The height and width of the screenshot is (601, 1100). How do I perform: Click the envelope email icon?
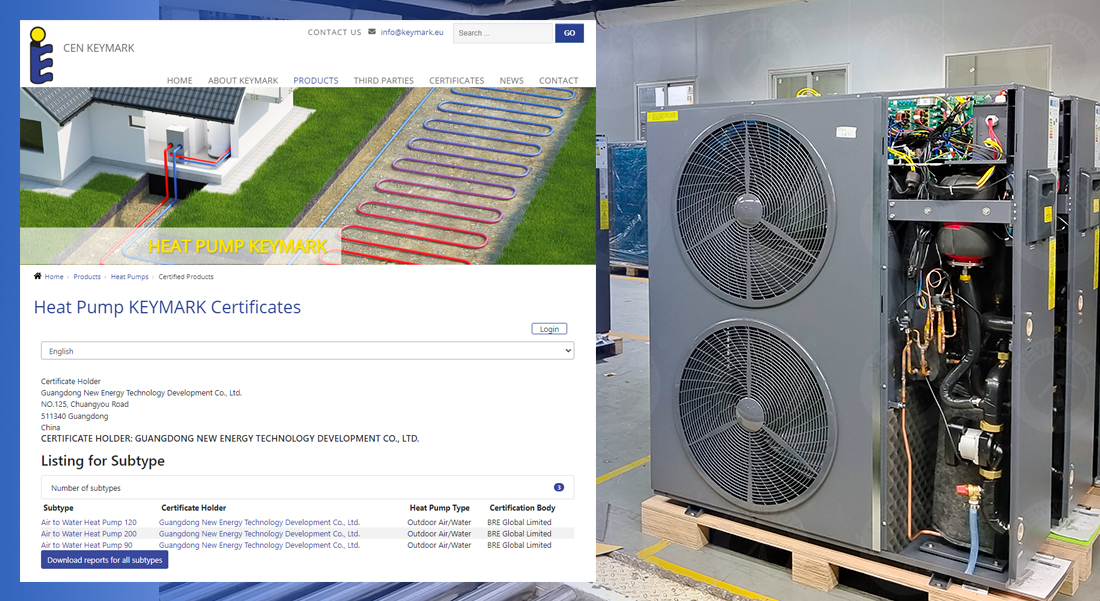click(x=372, y=32)
